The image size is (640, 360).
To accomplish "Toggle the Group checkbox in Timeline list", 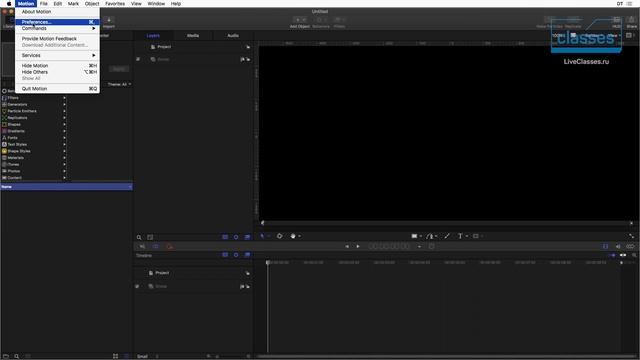I will pyautogui.click(x=137, y=287).
